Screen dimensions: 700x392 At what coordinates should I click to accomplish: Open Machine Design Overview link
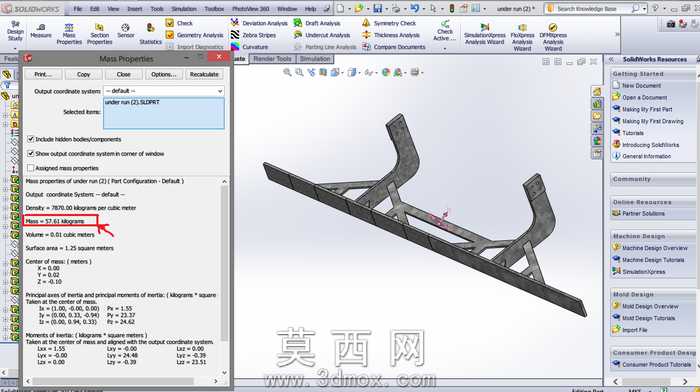tap(655, 248)
